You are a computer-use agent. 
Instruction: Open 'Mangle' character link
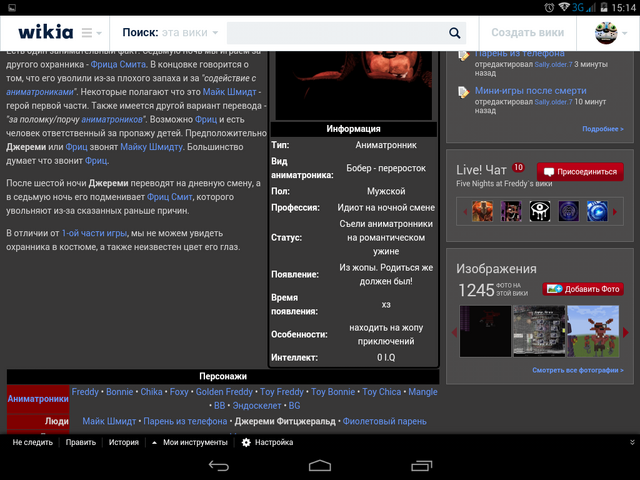click(423, 392)
